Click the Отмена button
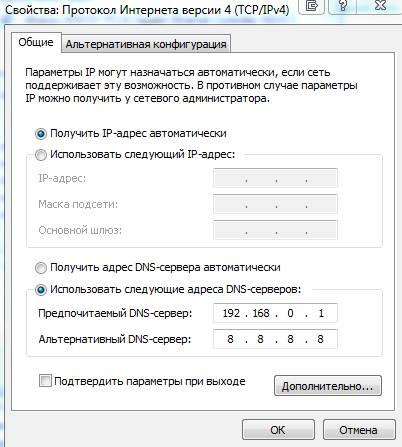Image resolution: width=402 pixels, height=447 pixels. click(x=359, y=430)
